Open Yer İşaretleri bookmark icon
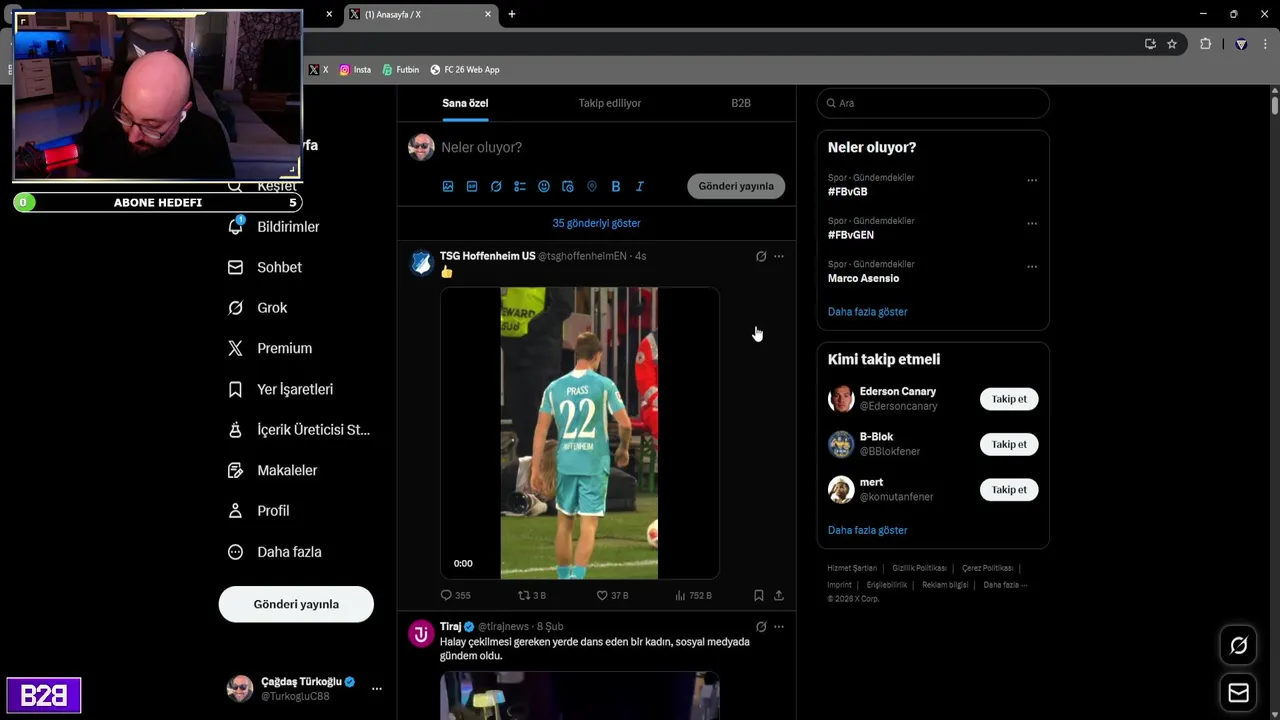The image size is (1280, 720). tap(235, 389)
